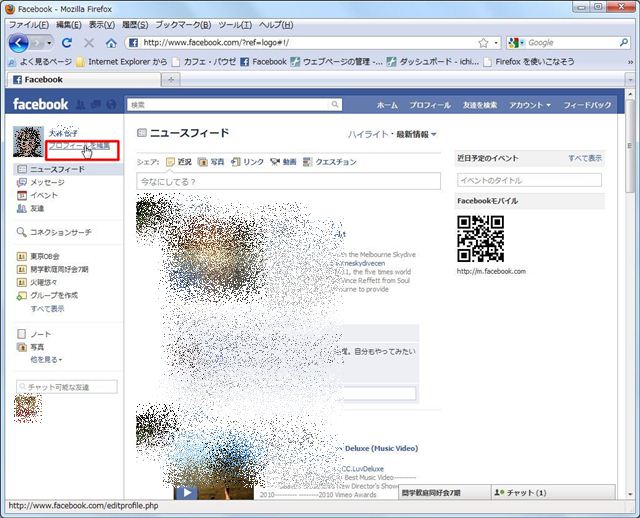Share a クエスチョン question
Viewport: 640px width, 518px height.
point(329,162)
